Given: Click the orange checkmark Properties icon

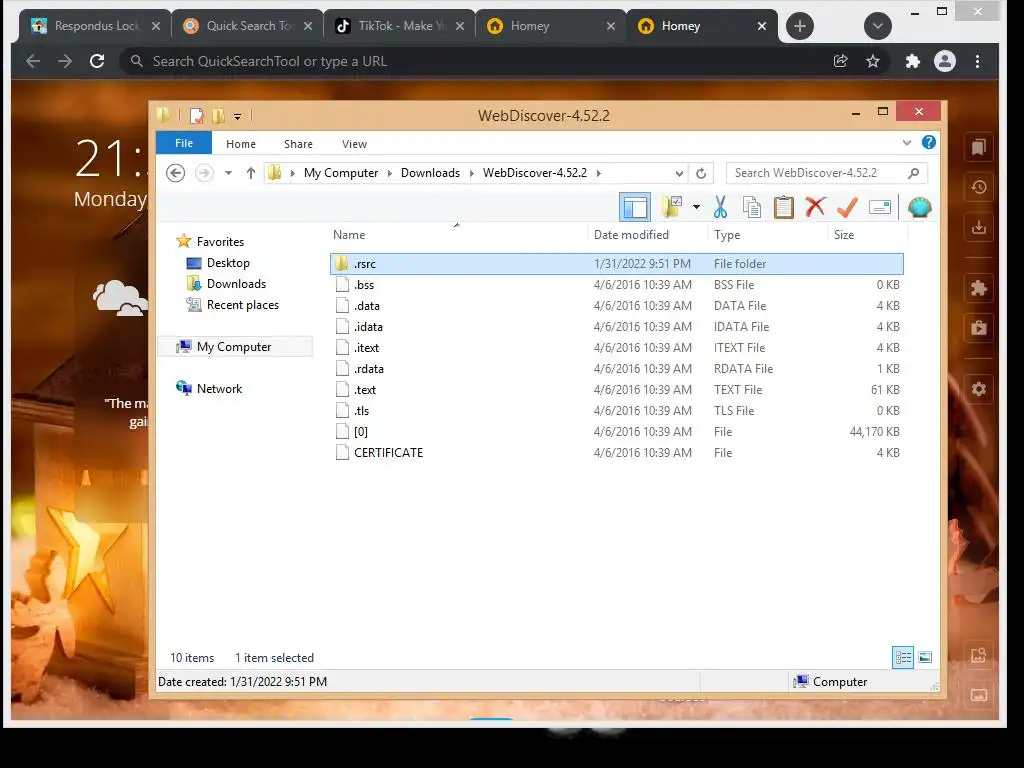Looking at the screenshot, I should coord(847,208).
